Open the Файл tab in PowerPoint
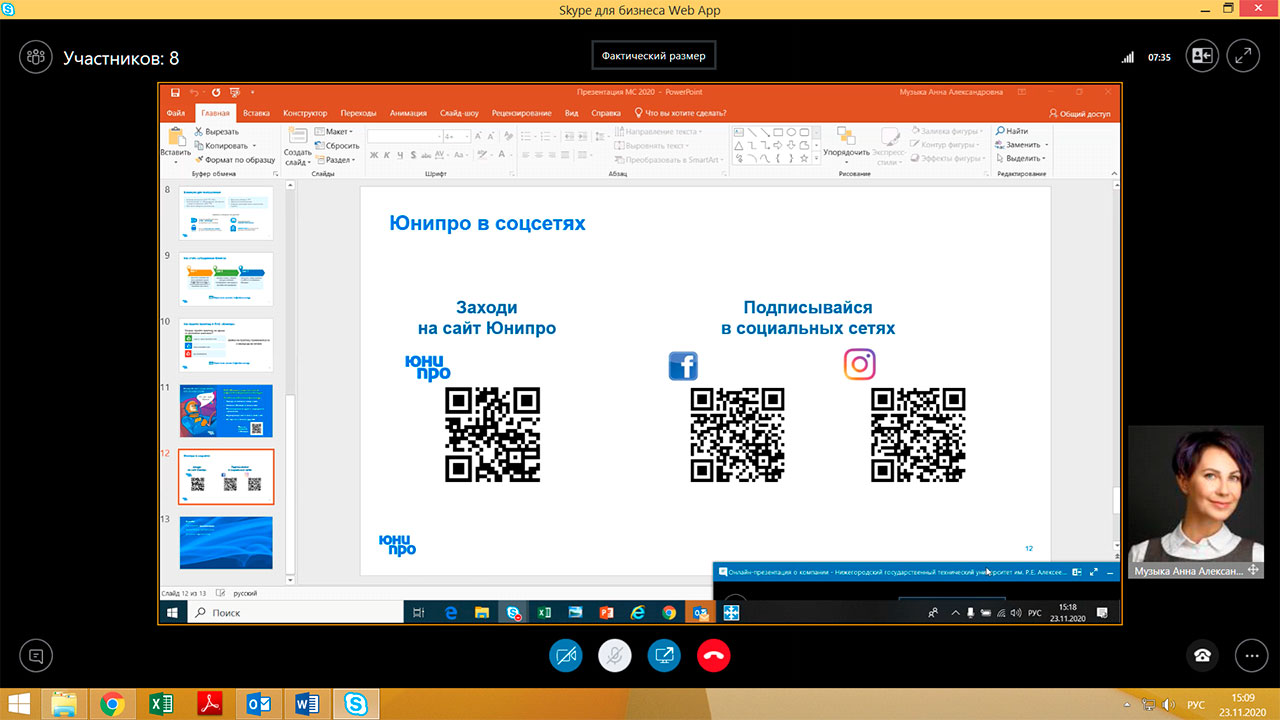1280x720 pixels. click(176, 113)
